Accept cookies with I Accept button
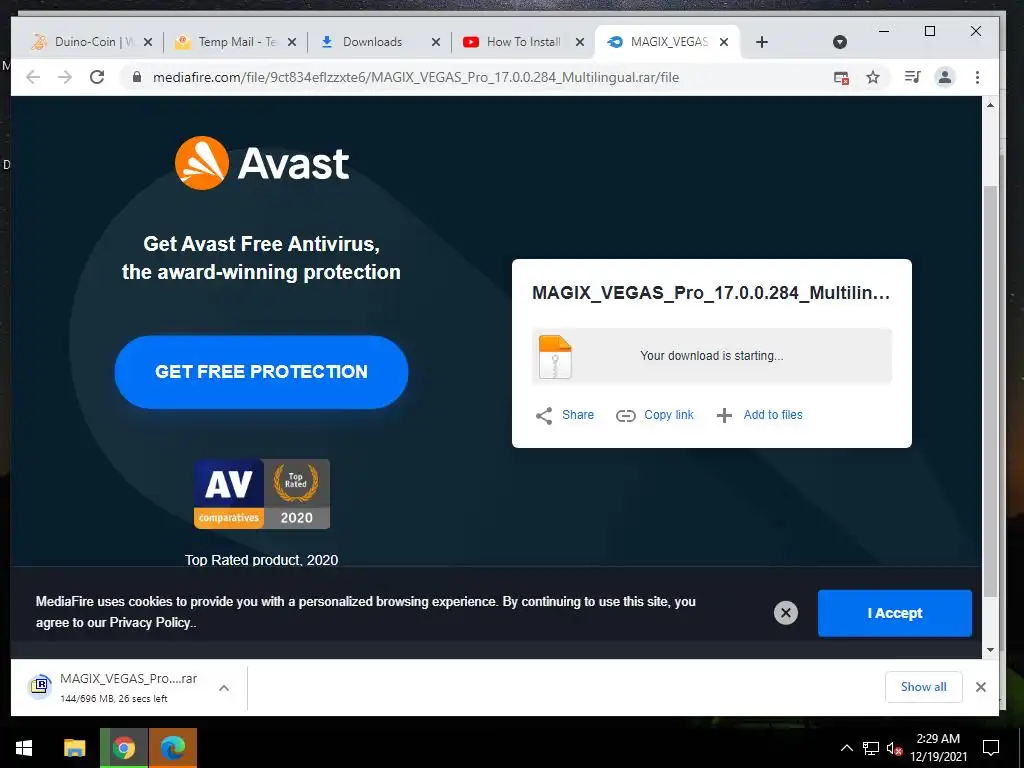 [x=895, y=613]
